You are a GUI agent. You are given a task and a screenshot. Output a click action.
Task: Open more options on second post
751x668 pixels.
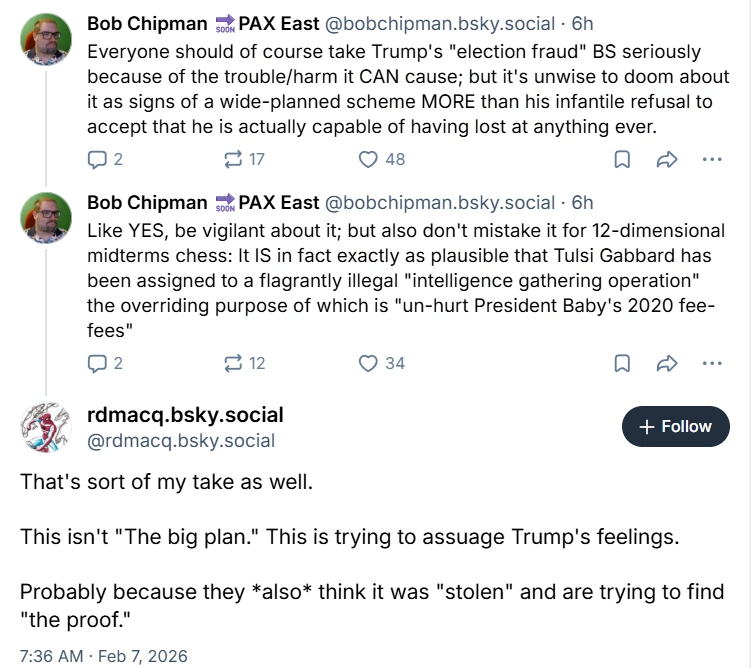(712, 363)
